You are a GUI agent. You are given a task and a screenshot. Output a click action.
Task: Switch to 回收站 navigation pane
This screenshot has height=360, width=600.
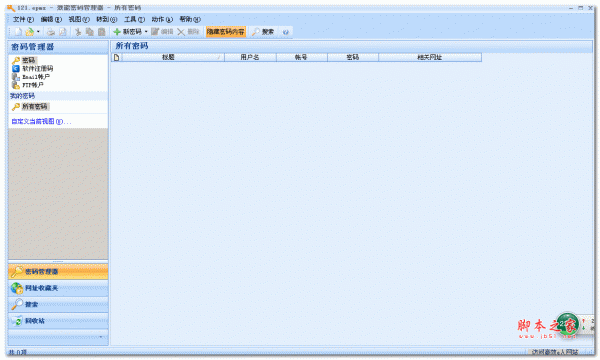pos(58,321)
